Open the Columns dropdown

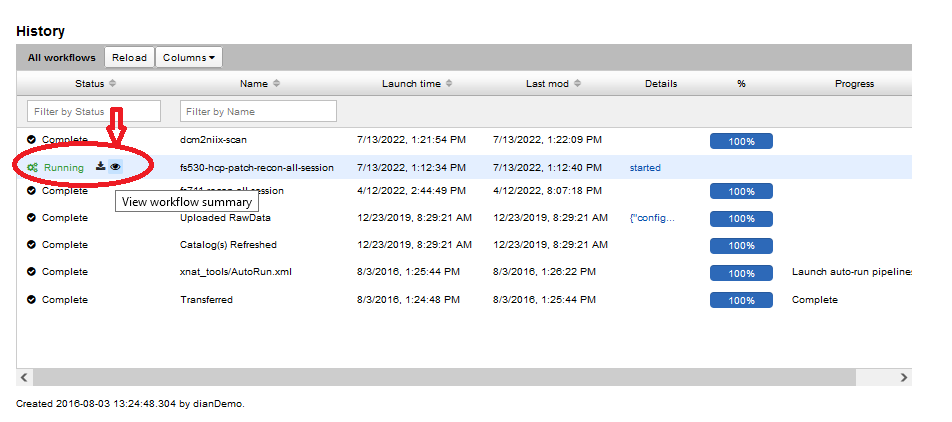(x=189, y=58)
